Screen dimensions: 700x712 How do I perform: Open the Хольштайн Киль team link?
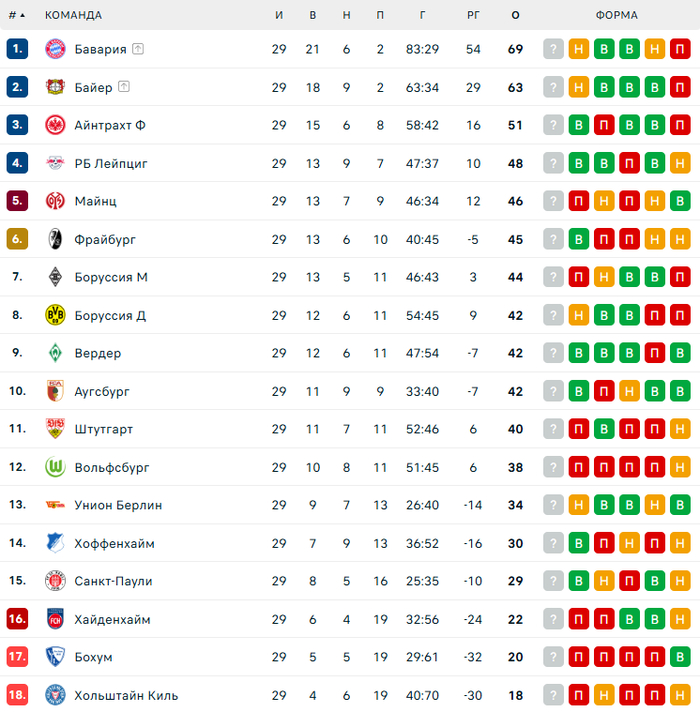126,695
